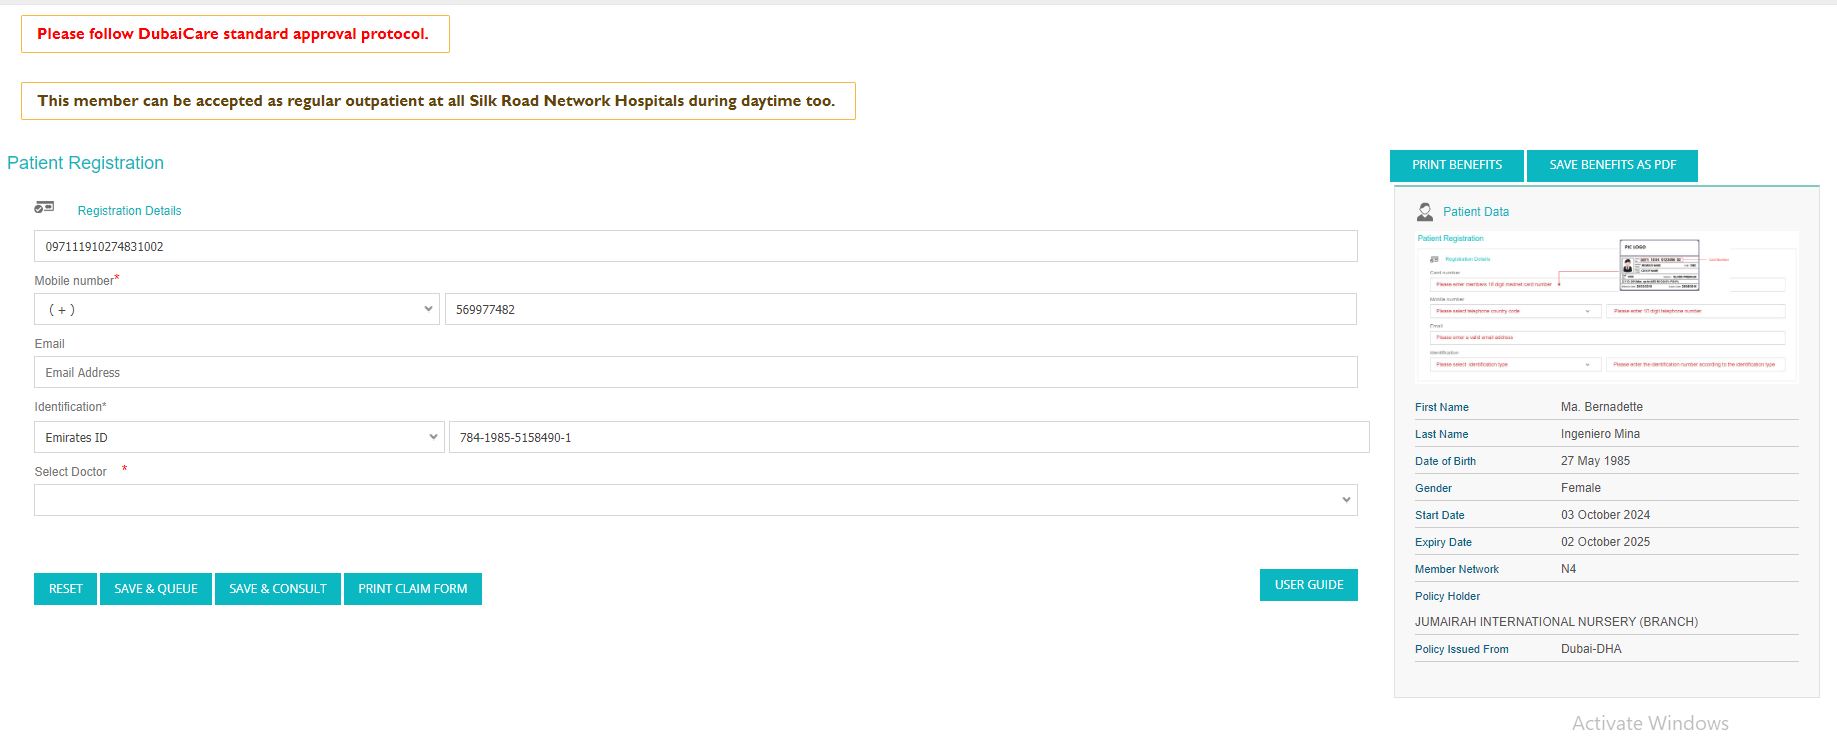Click SAVE & CONSULT button

click(278, 589)
